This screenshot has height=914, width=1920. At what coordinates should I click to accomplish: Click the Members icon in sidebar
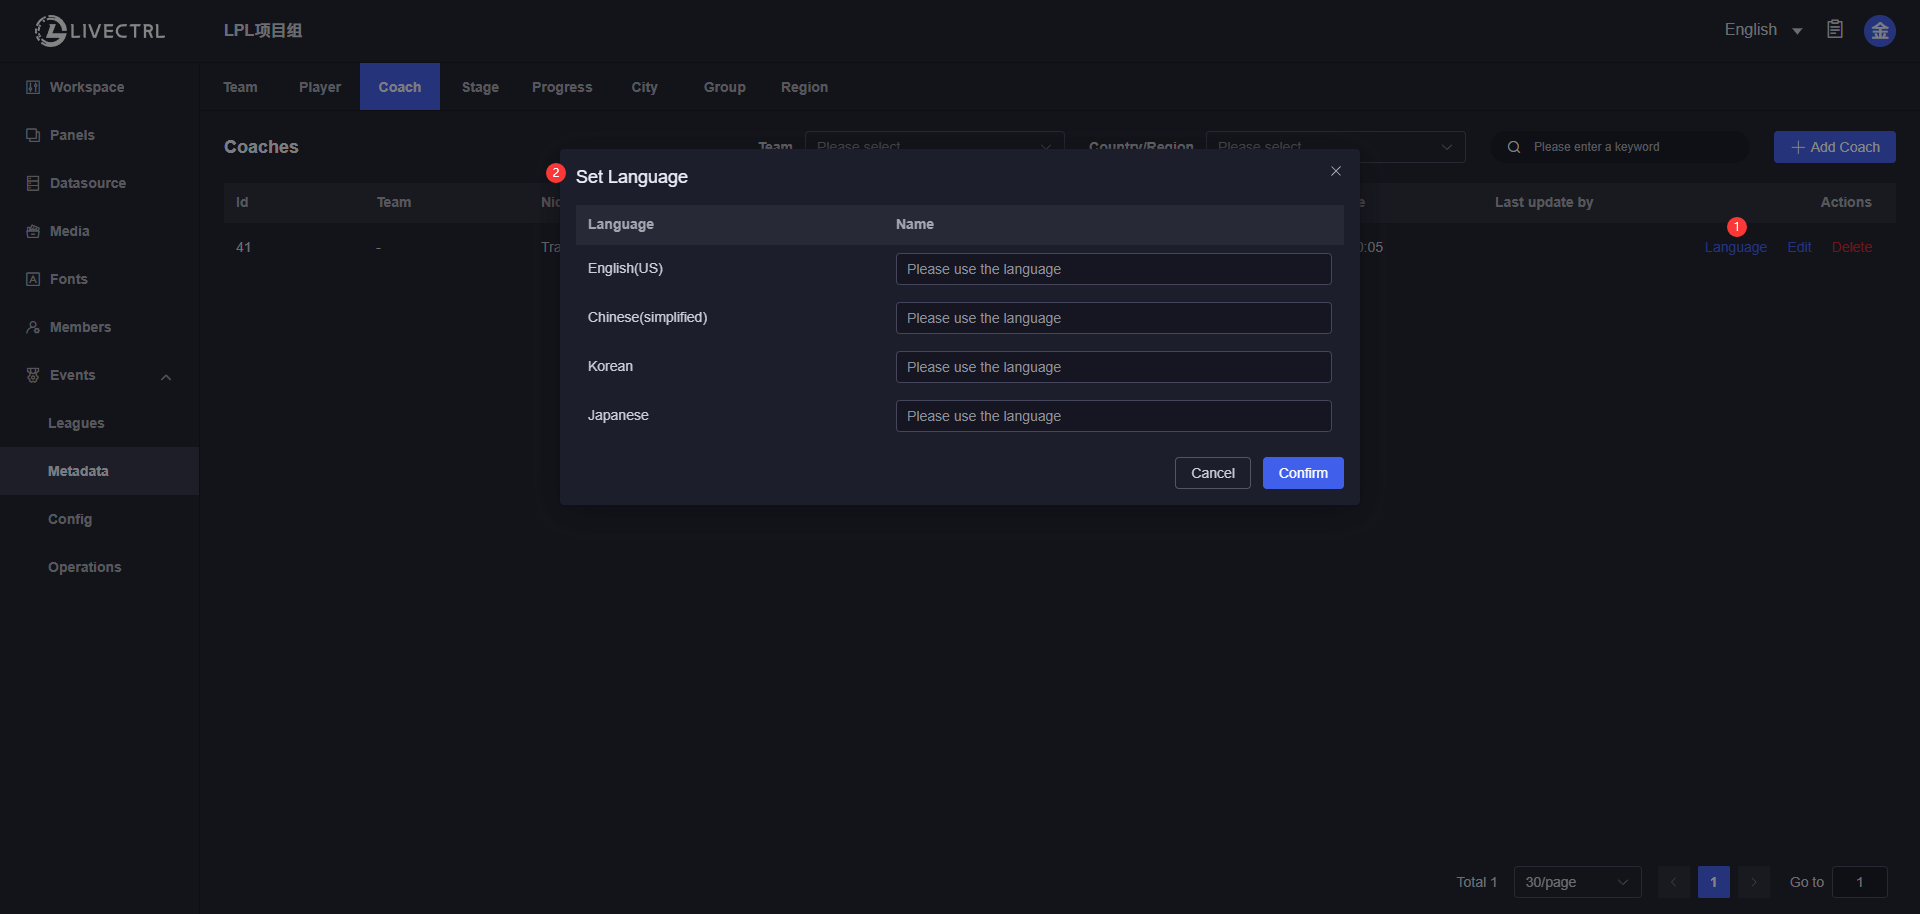(x=33, y=327)
